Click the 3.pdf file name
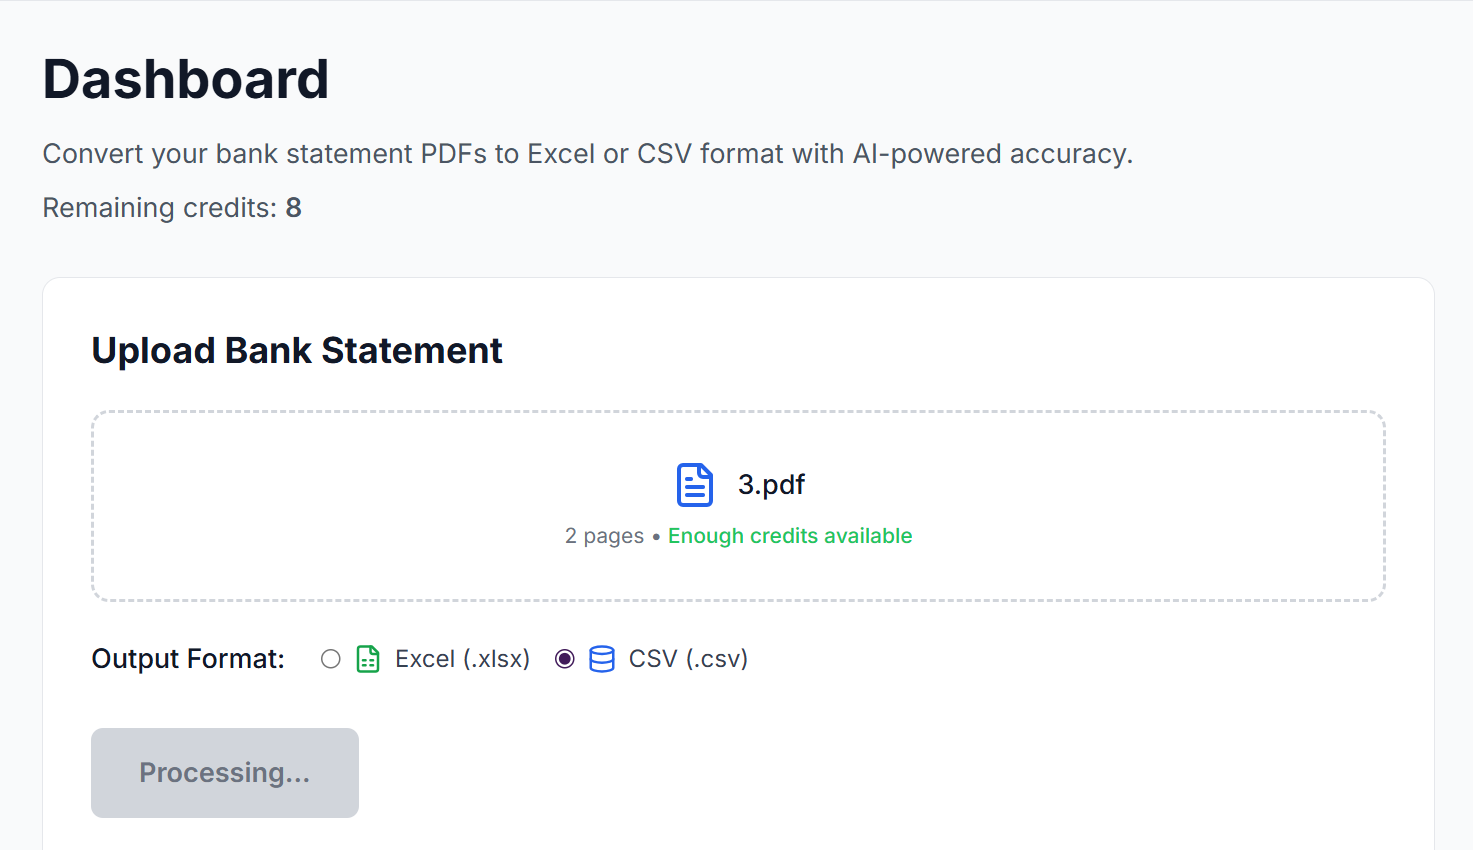 tap(770, 485)
